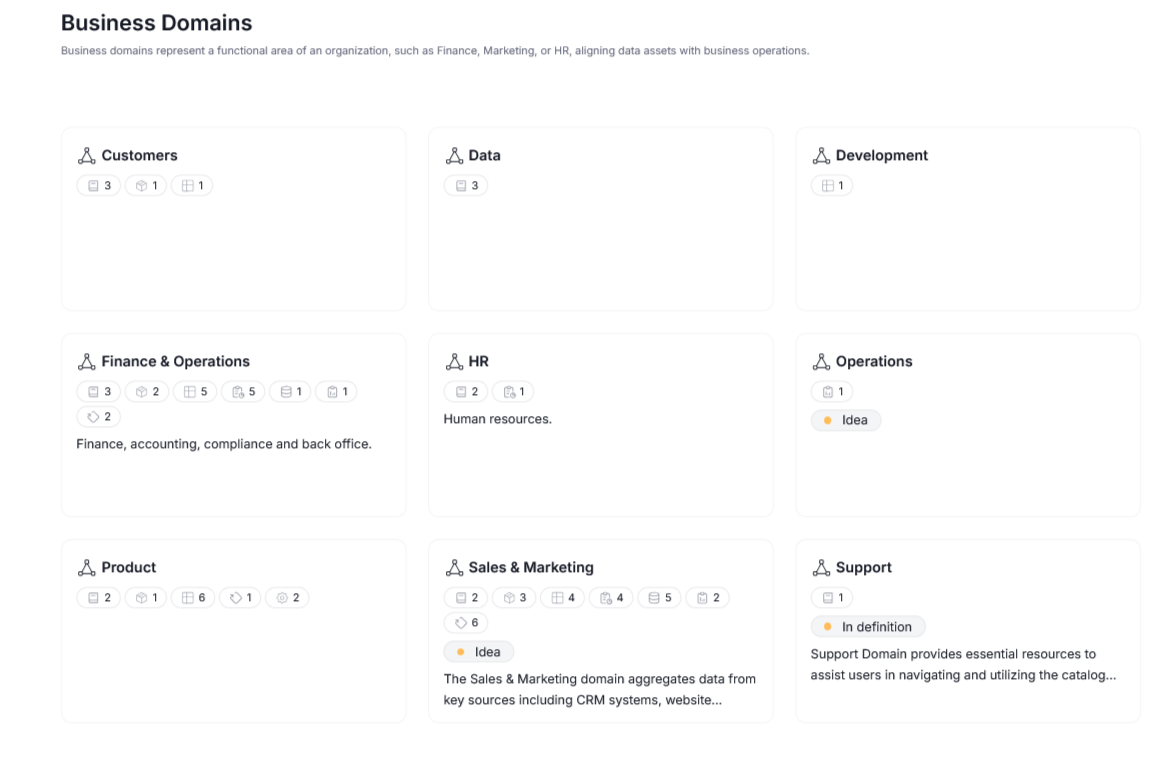Viewport: 1172px width, 764px height.
Task: Open the Sales & Marketing domain
Action: click(530, 568)
